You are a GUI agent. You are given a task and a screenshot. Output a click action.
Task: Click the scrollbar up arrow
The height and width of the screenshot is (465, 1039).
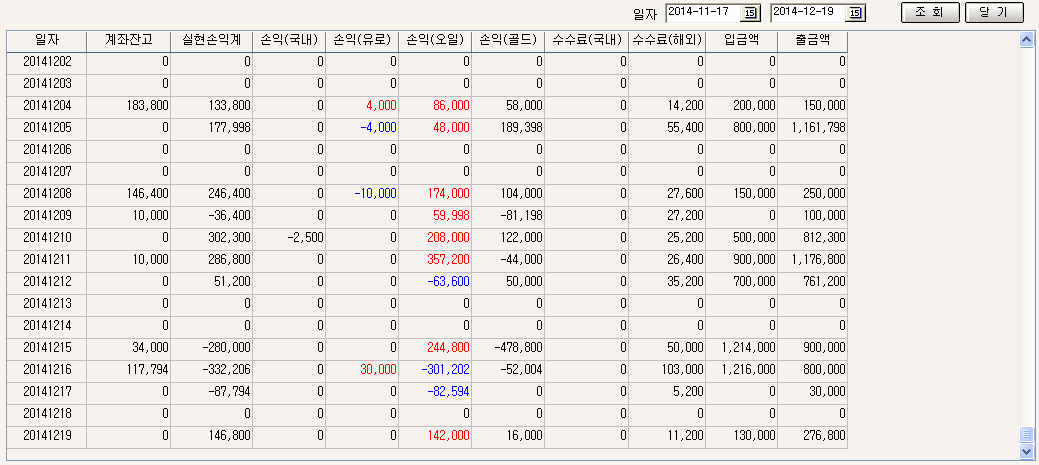coord(1025,40)
